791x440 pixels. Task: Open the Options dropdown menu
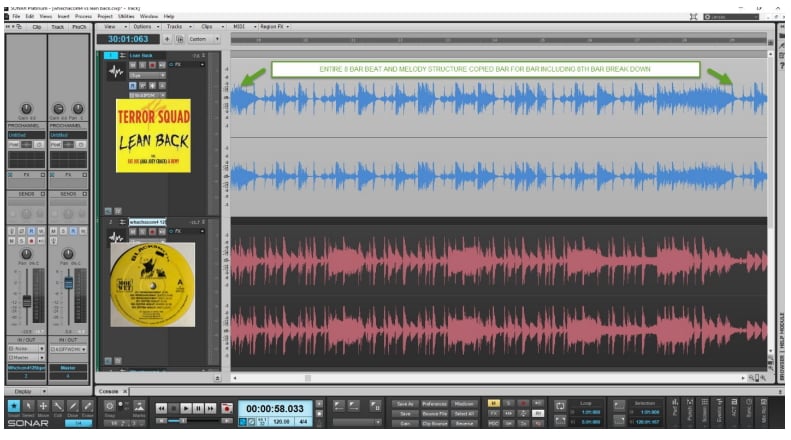(x=145, y=27)
